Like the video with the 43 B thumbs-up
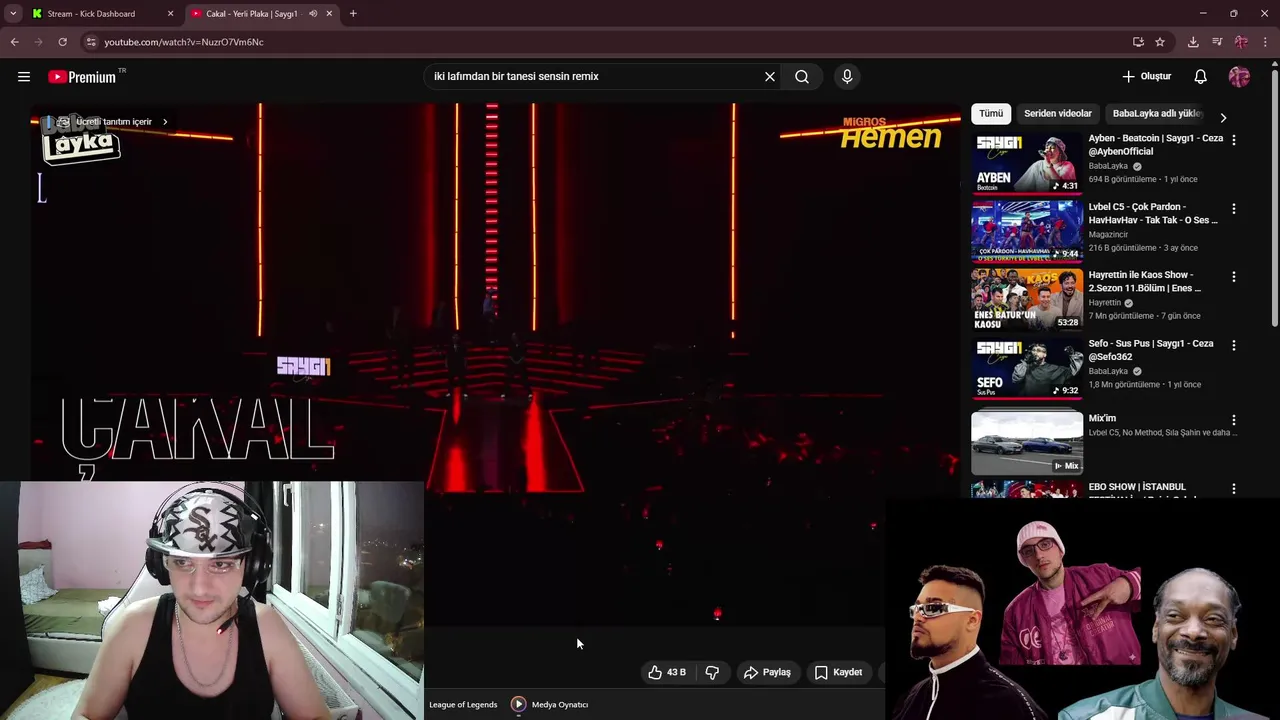1280x720 pixels. (667, 672)
